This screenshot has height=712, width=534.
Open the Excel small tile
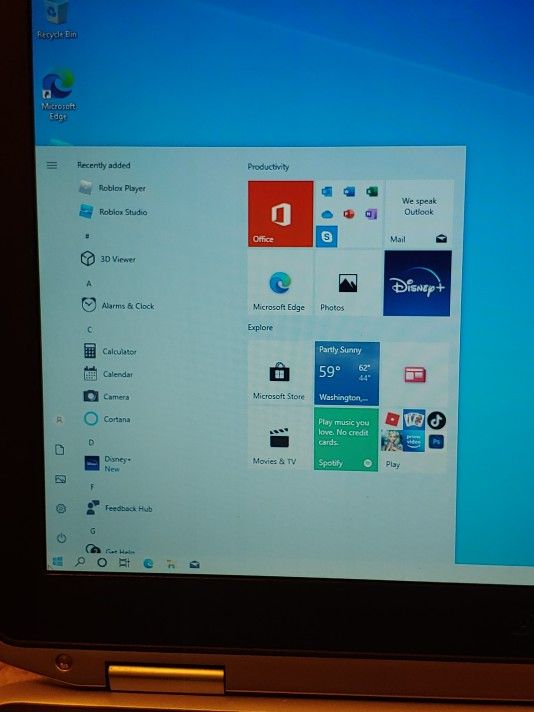click(372, 191)
